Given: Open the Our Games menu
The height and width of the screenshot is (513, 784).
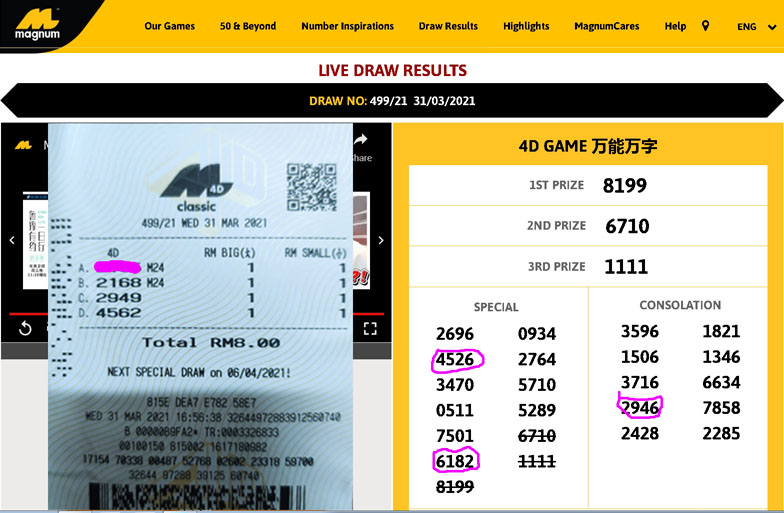Looking at the screenshot, I should (x=169, y=26).
